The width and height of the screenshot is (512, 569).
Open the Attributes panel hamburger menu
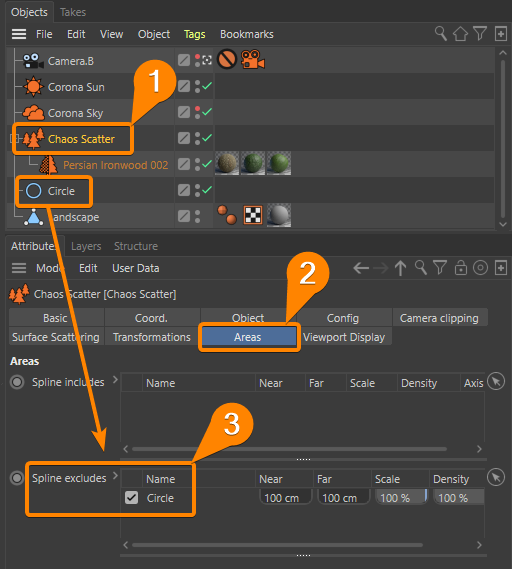[19, 268]
